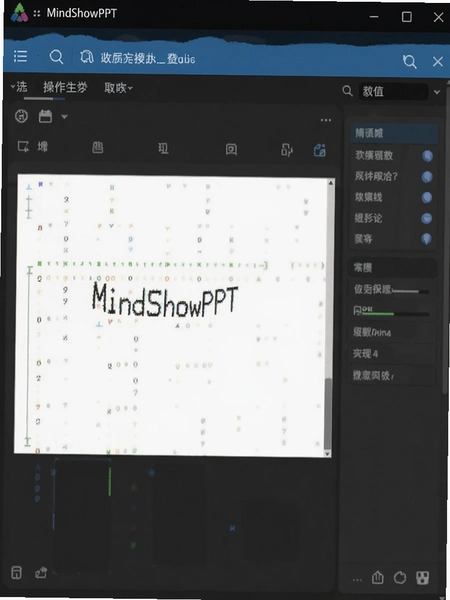Select the highlighted "精须臧" panel header

(x=394, y=133)
